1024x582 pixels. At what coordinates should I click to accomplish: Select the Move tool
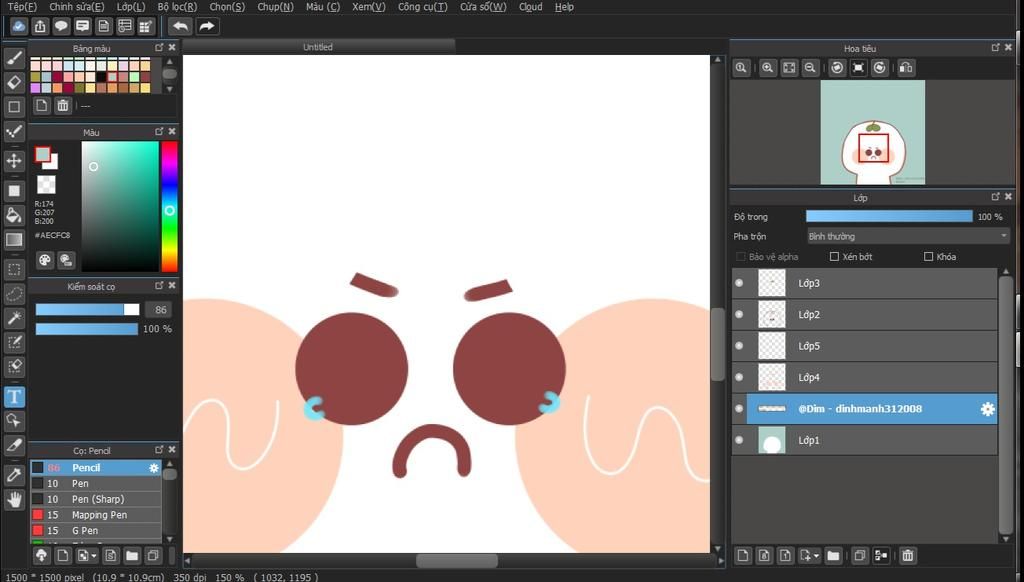point(14,161)
